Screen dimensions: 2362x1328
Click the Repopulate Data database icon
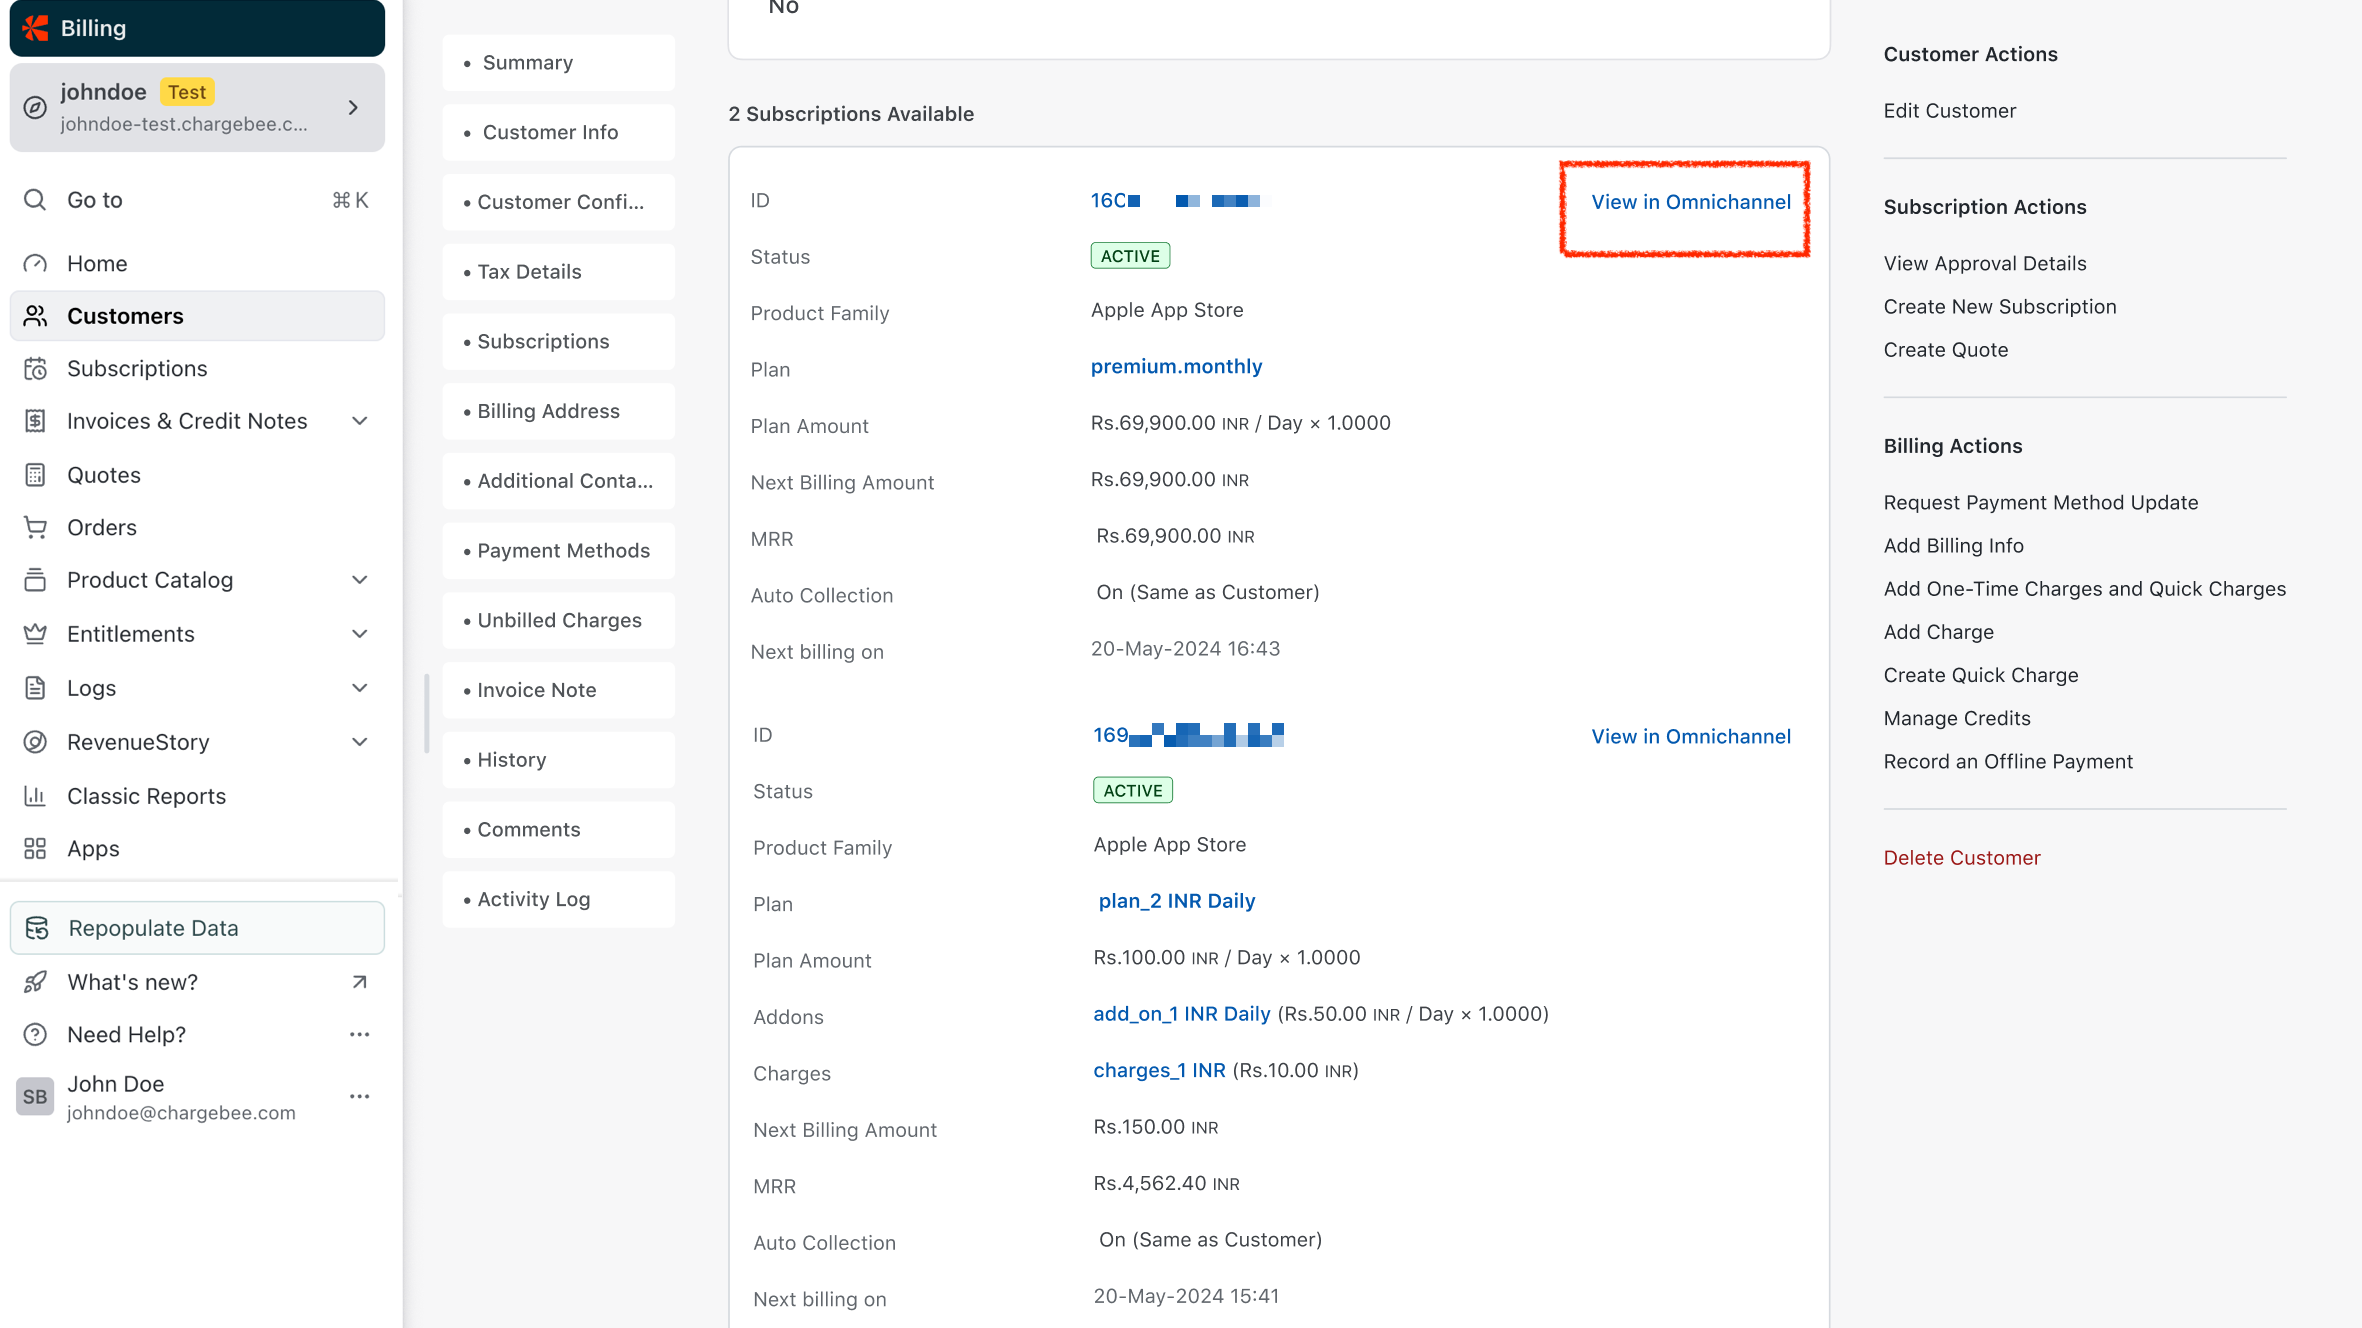pos(37,928)
